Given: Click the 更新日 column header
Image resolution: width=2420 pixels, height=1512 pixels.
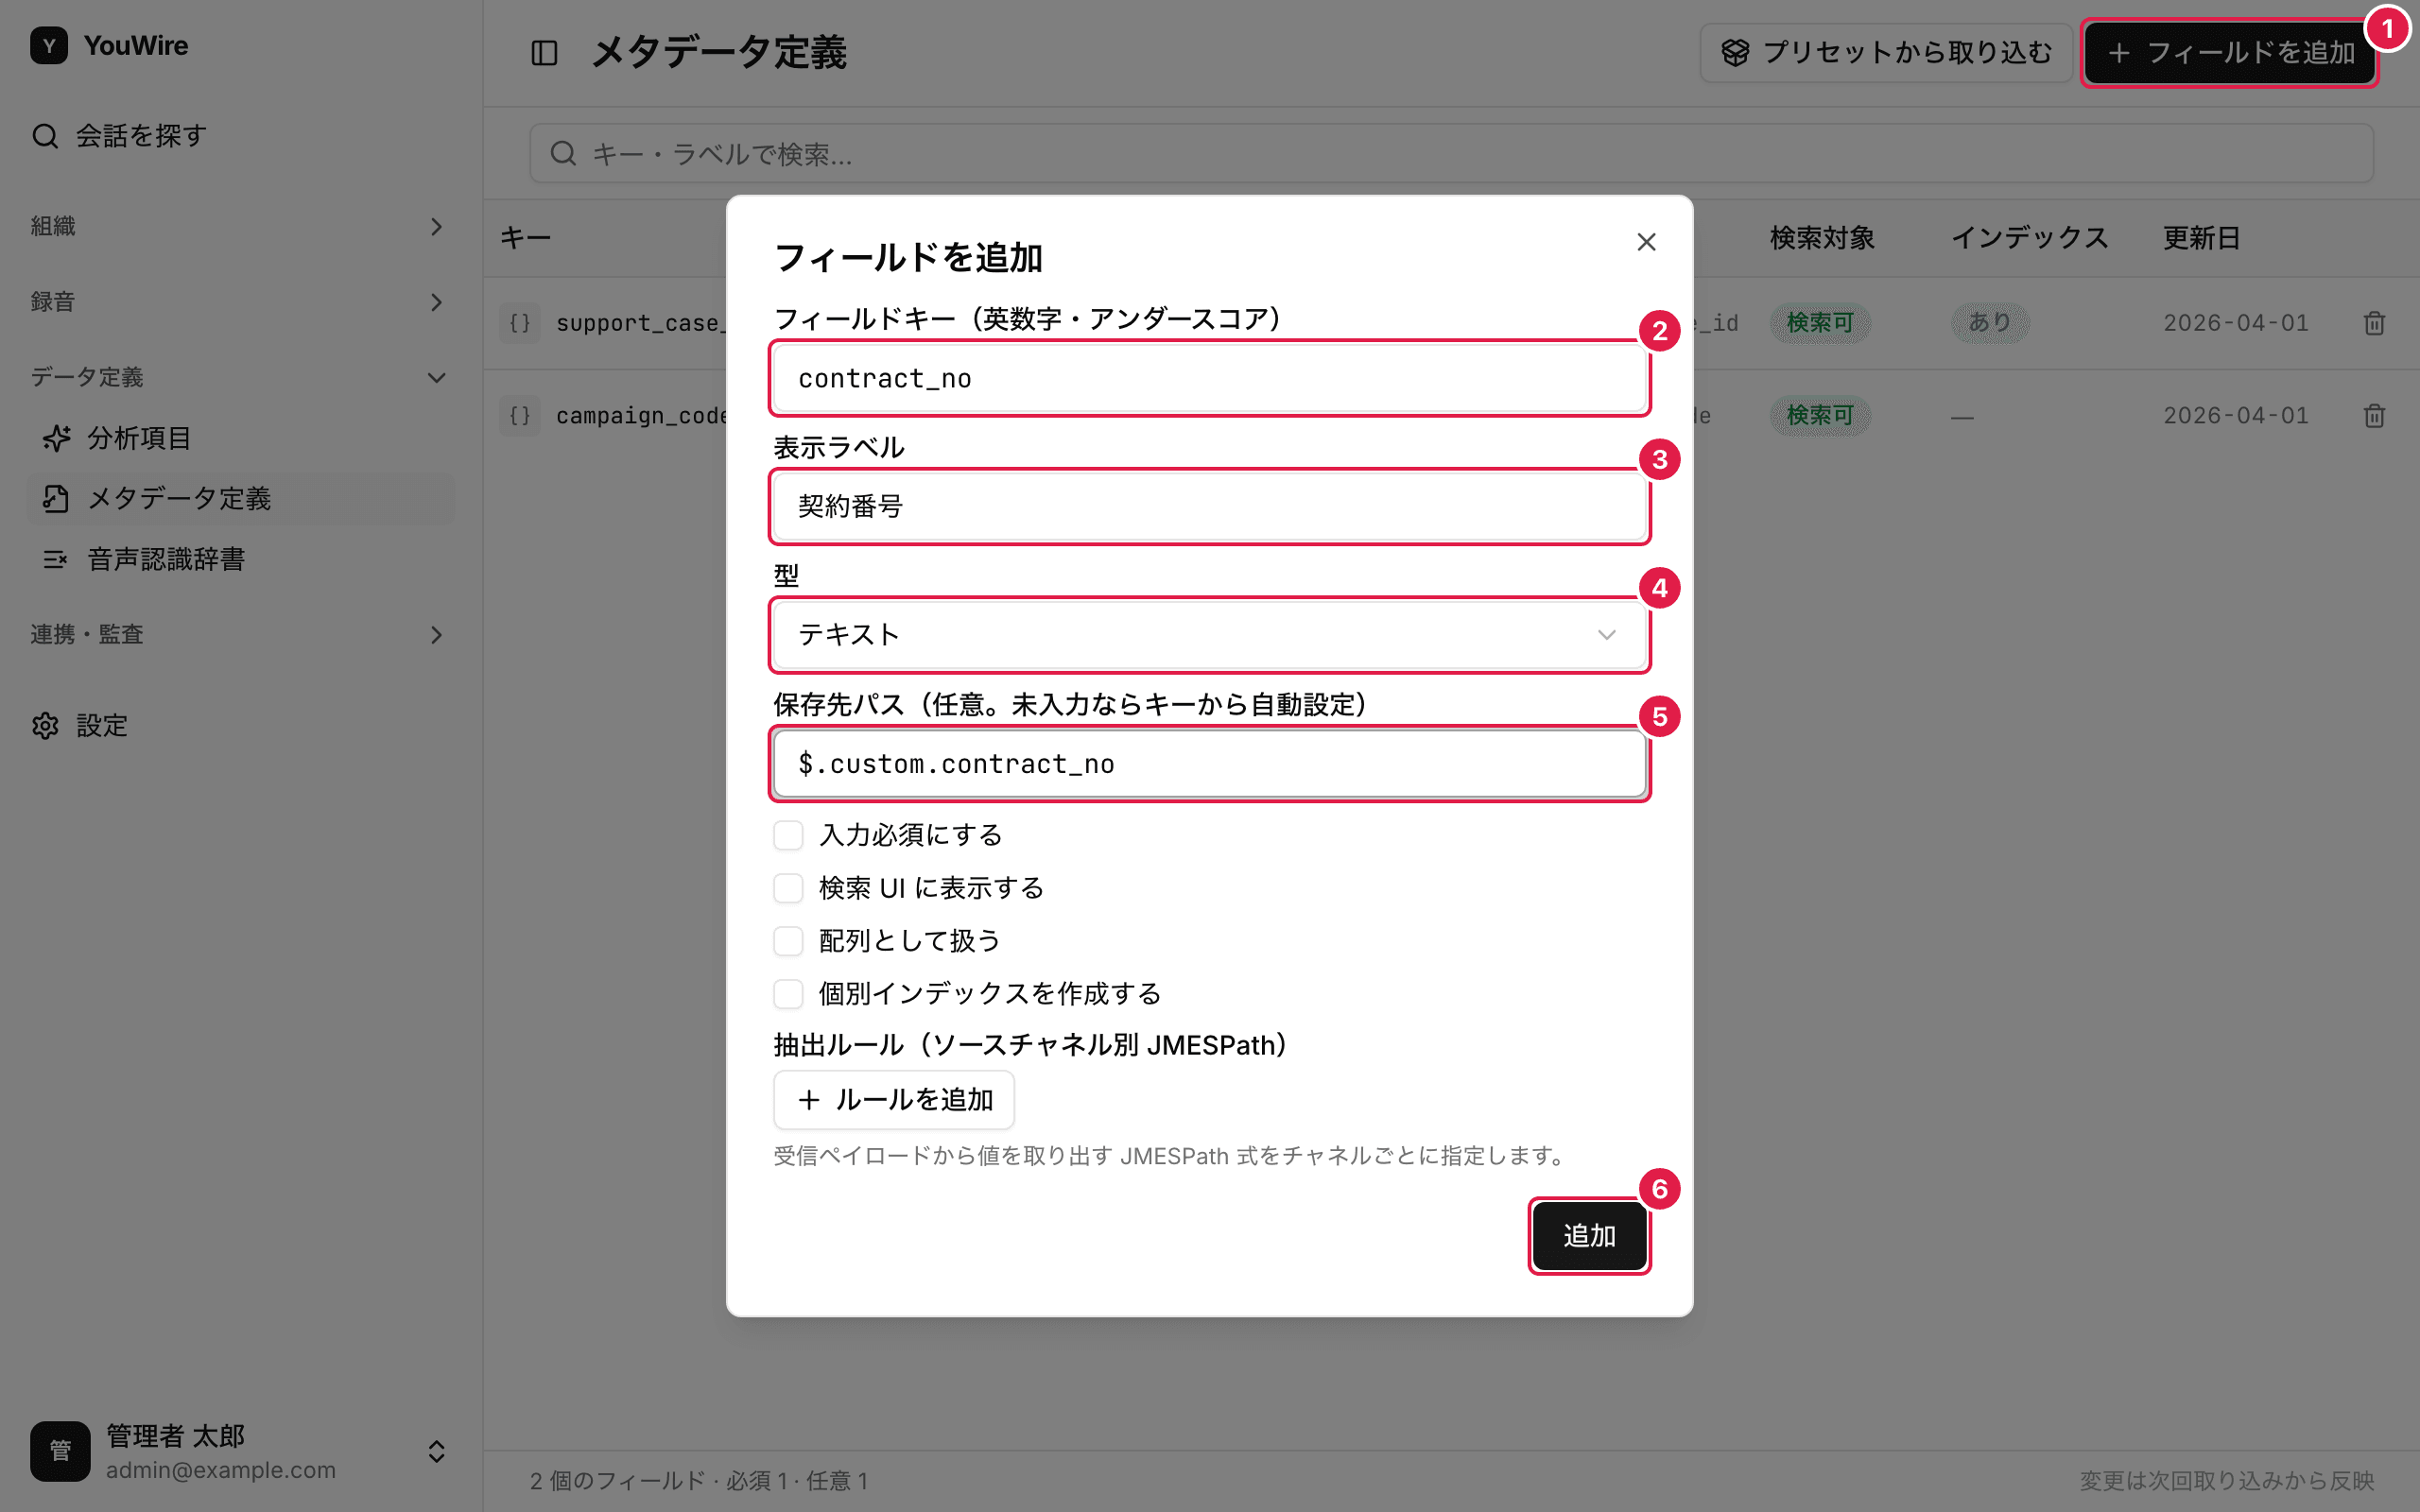Looking at the screenshot, I should tap(2202, 238).
